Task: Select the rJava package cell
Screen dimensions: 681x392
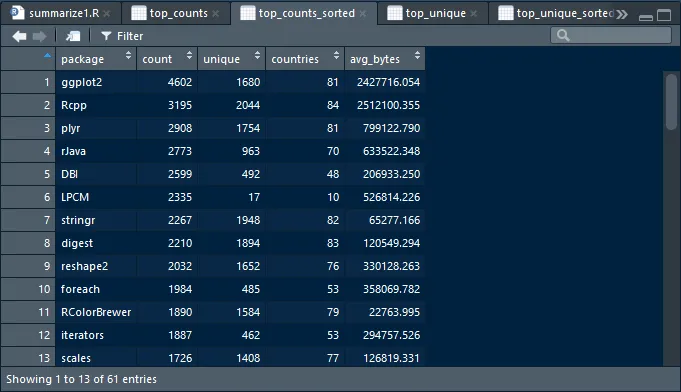Action: [96, 151]
